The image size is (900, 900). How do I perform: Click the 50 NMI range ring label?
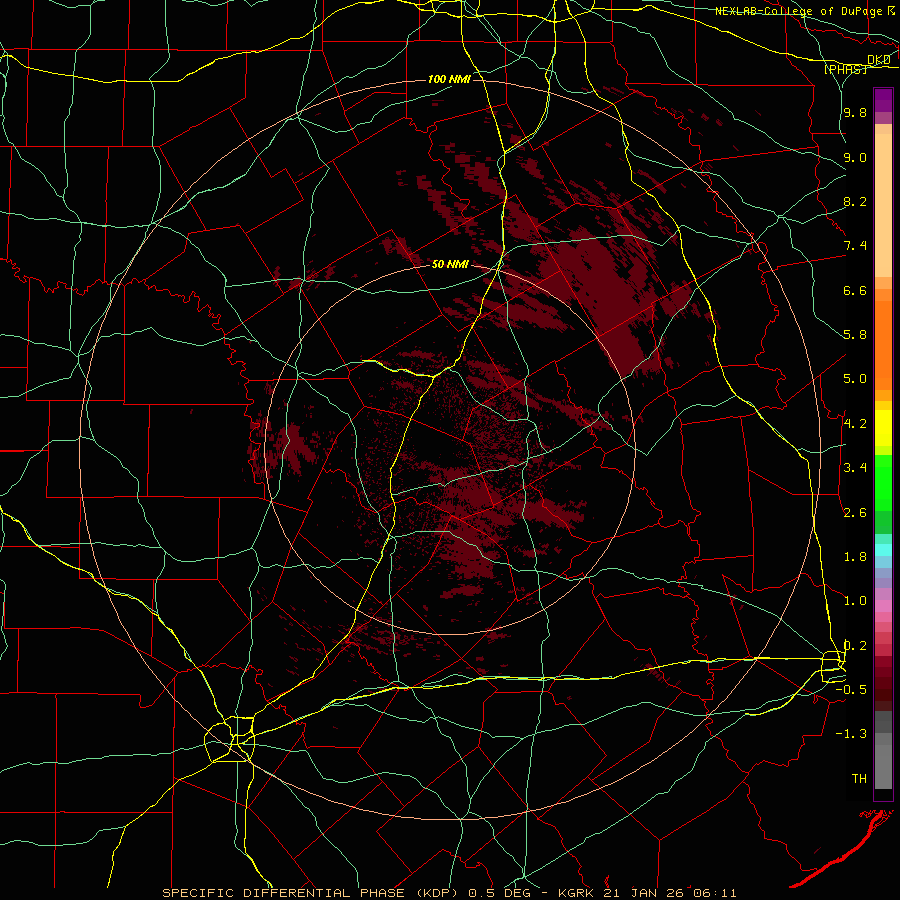(x=450, y=265)
